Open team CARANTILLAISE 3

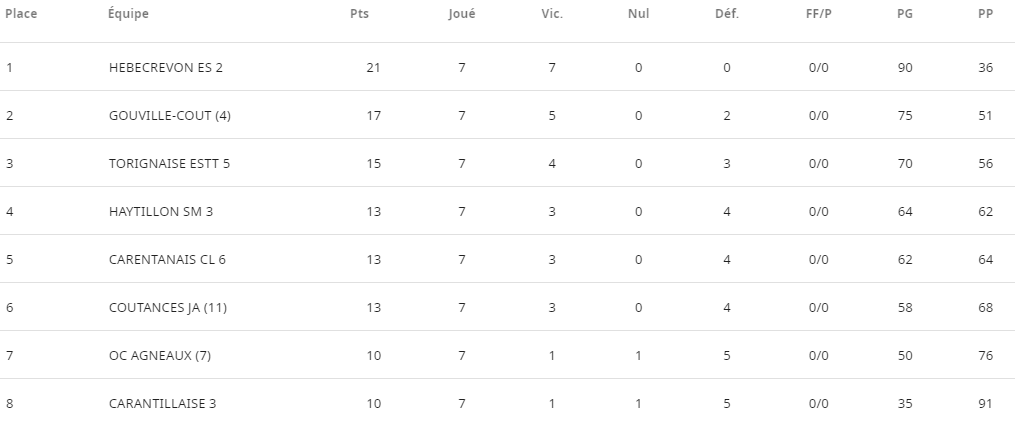coord(162,404)
